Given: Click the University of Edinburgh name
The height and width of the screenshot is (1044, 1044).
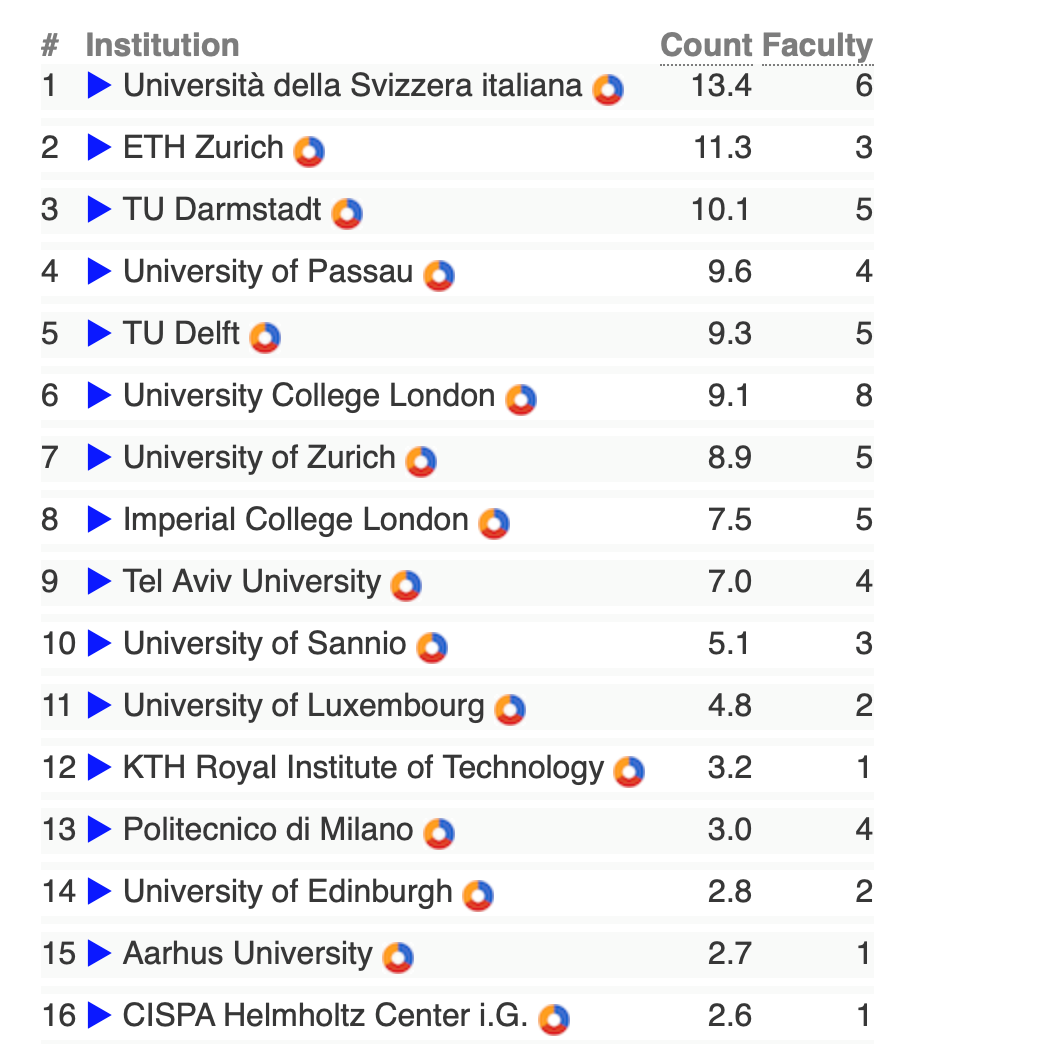Looking at the screenshot, I should (287, 892).
